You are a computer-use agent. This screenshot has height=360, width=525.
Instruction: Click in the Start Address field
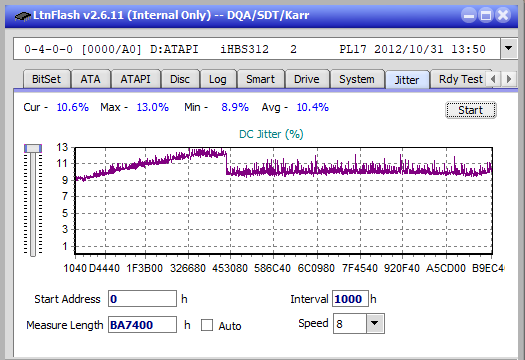(x=142, y=299)
